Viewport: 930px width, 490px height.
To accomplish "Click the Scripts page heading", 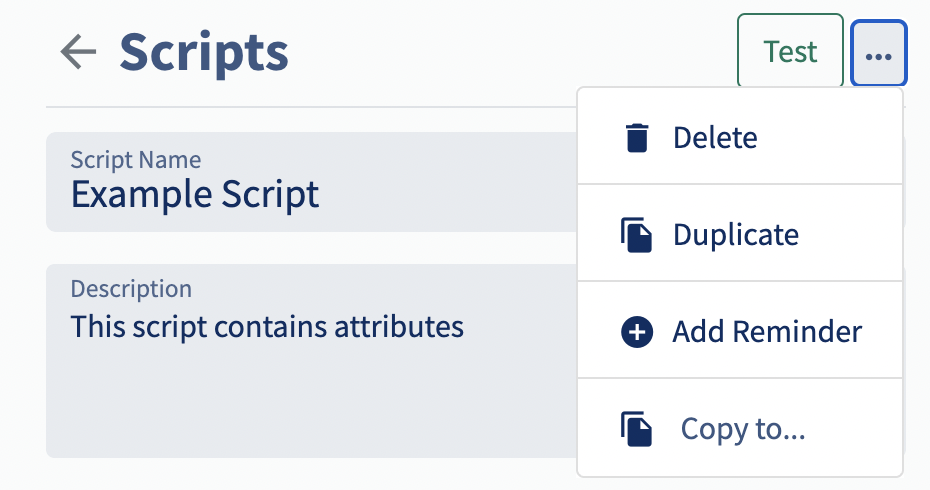I will (x=204, y=52).
